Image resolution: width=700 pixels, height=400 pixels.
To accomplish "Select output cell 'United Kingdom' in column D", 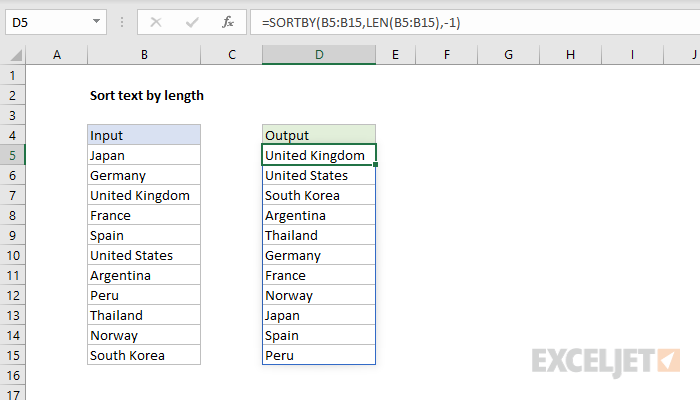I will click(319, 155).
